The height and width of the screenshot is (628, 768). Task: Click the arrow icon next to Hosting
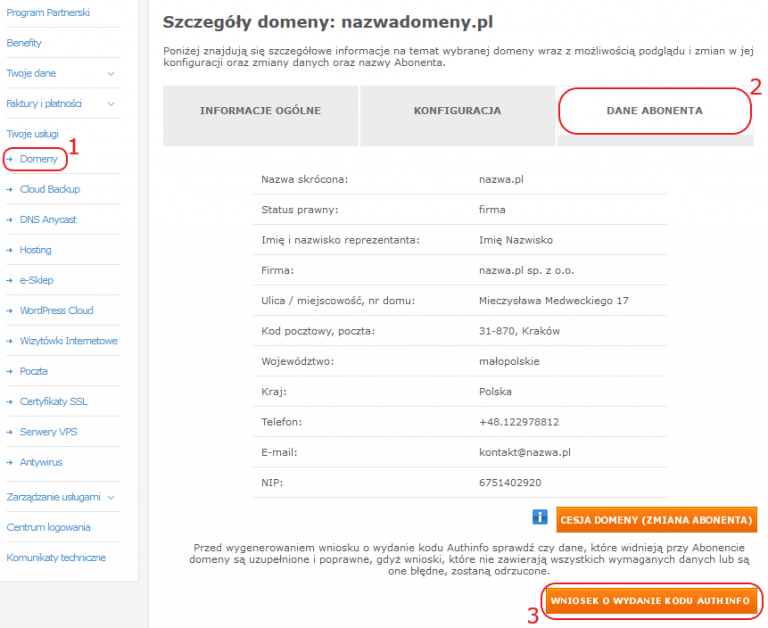(x=10, y=250)
